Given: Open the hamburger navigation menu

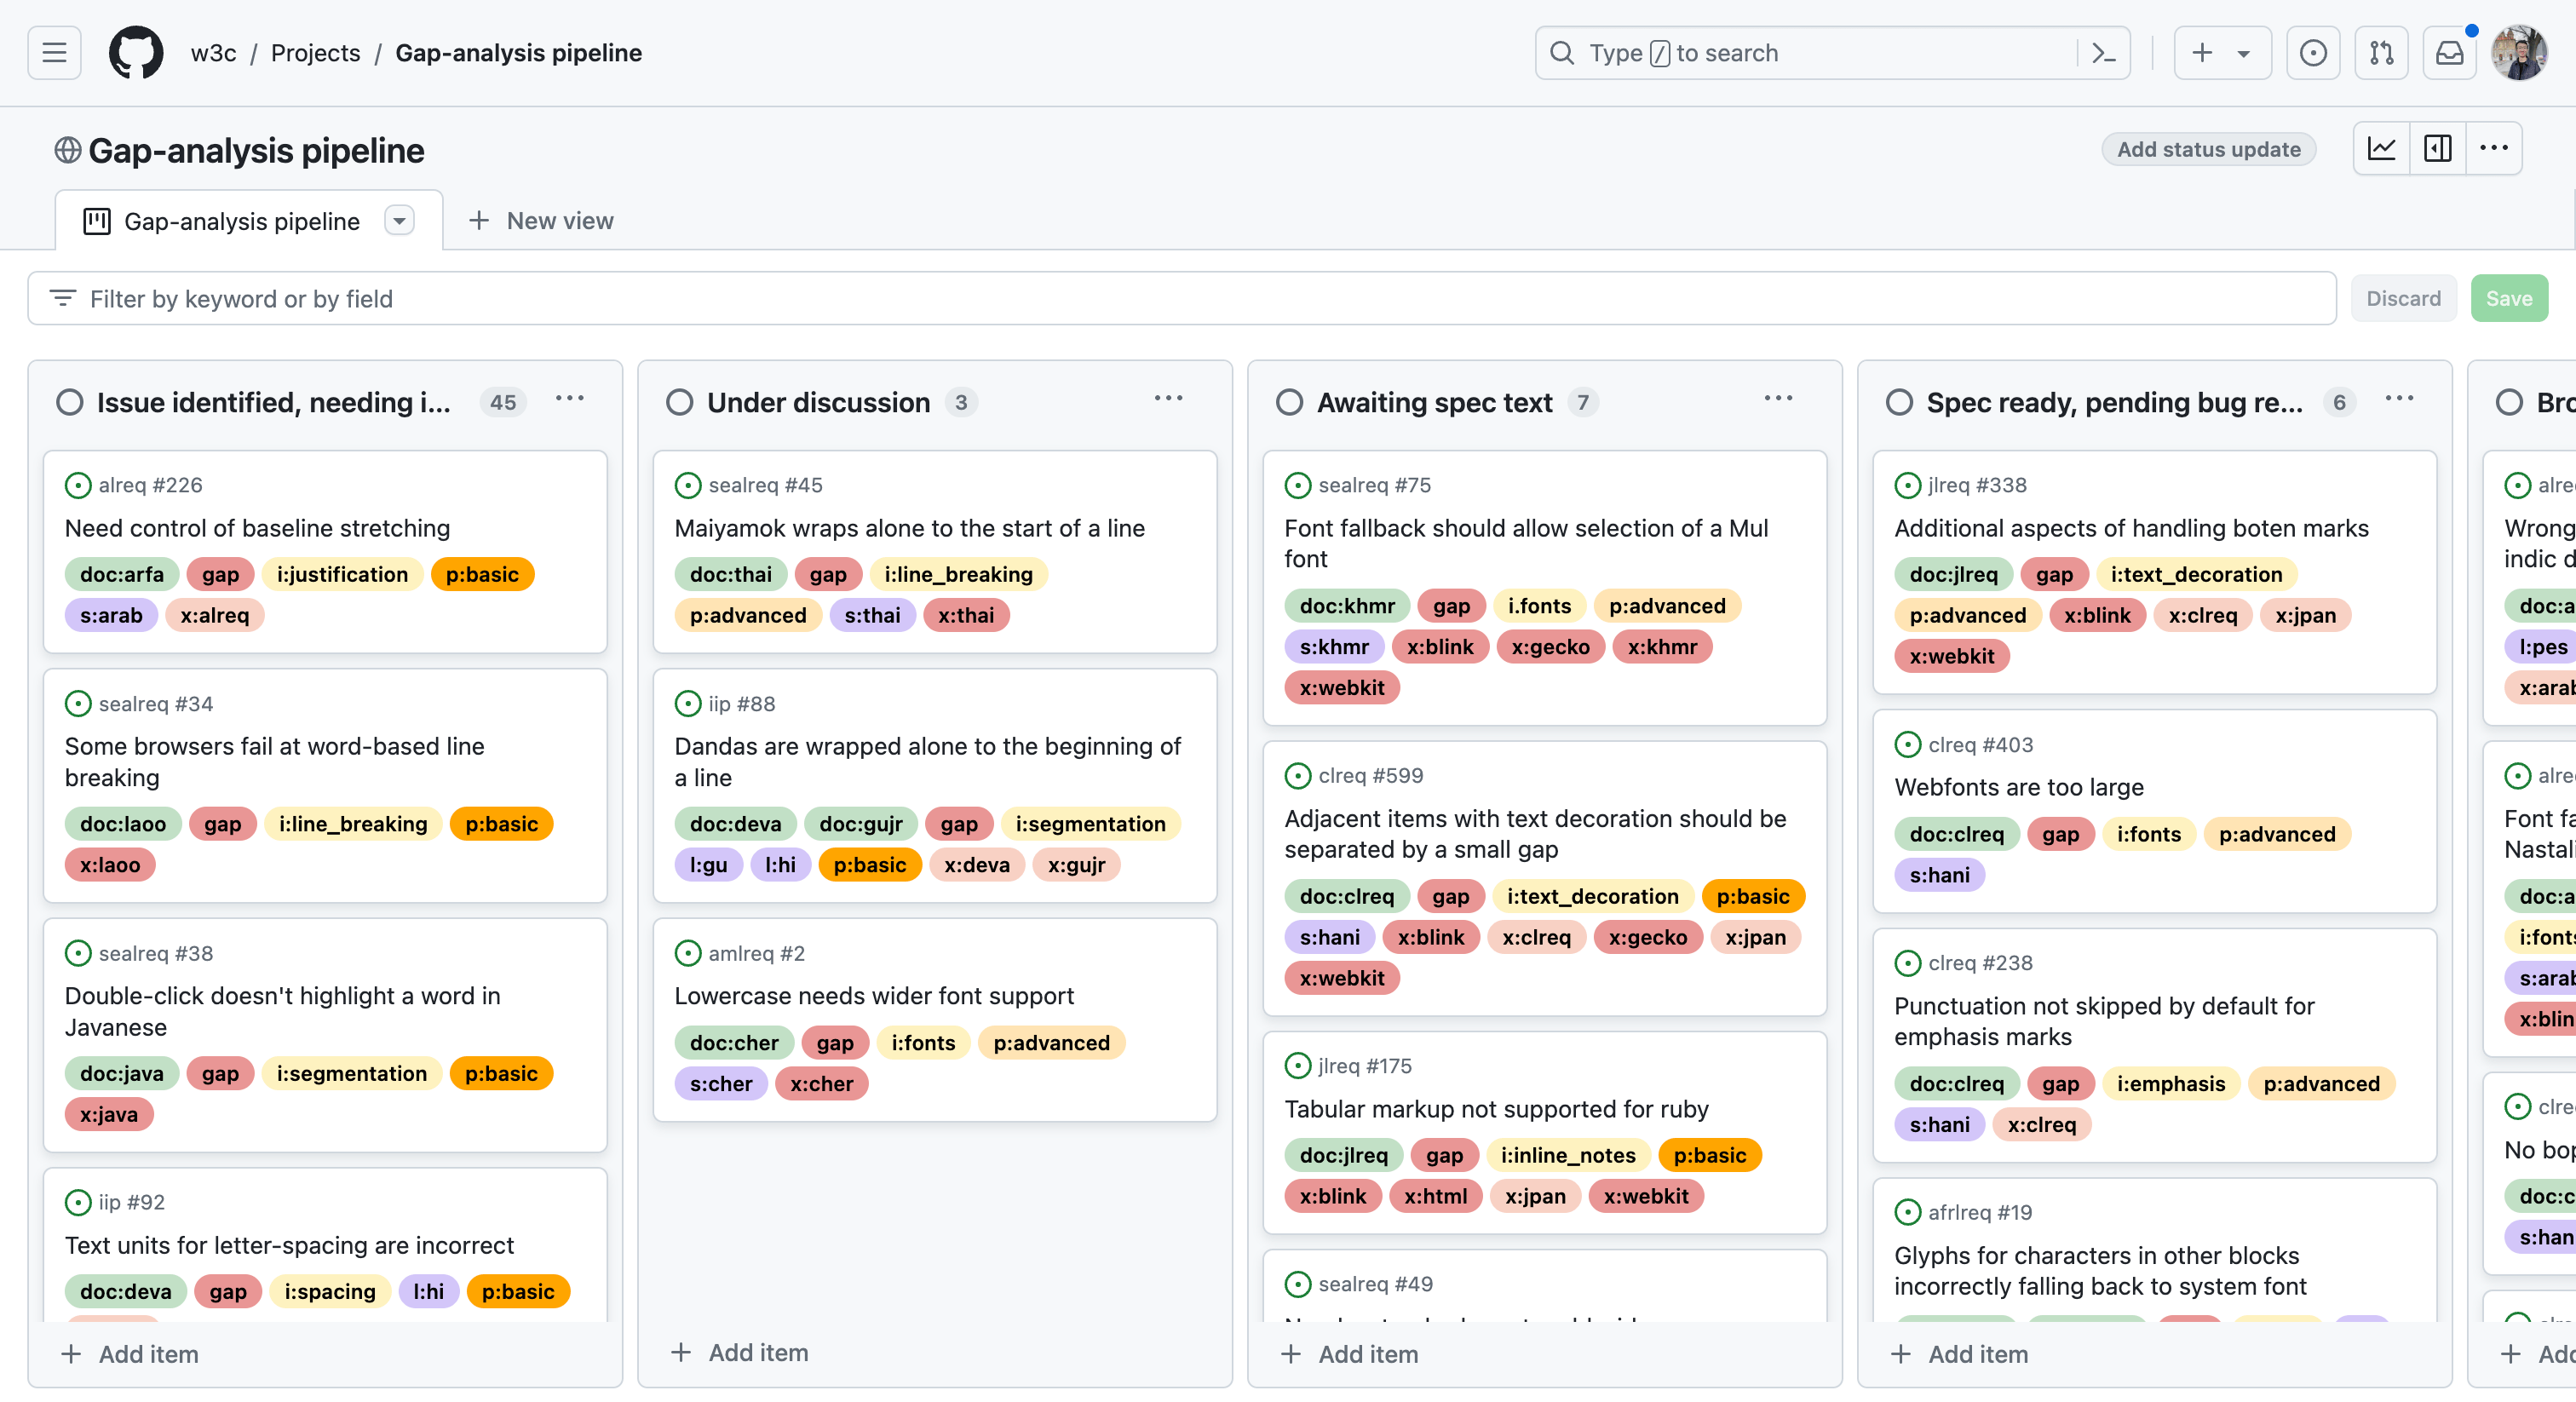Looking at the screenshot, I should click(x=54, y=53).
